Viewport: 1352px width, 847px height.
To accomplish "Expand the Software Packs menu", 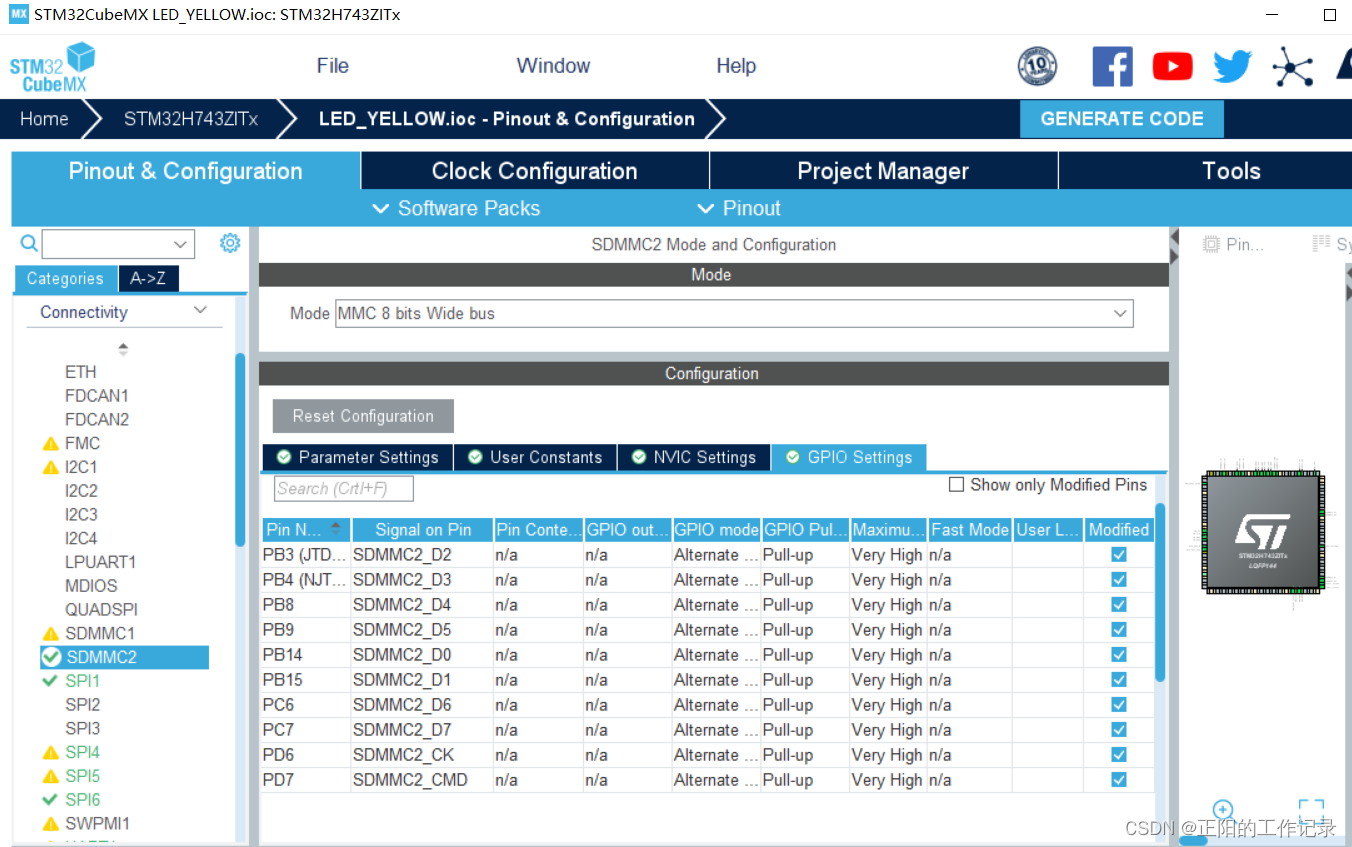I will [456, 208].
